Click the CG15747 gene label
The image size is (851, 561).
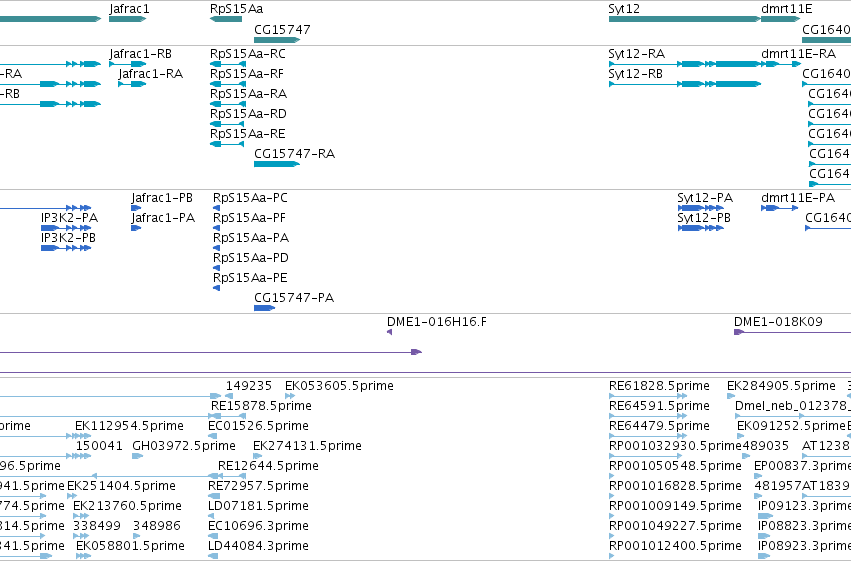pyautogui.click(x=282, y=30)
